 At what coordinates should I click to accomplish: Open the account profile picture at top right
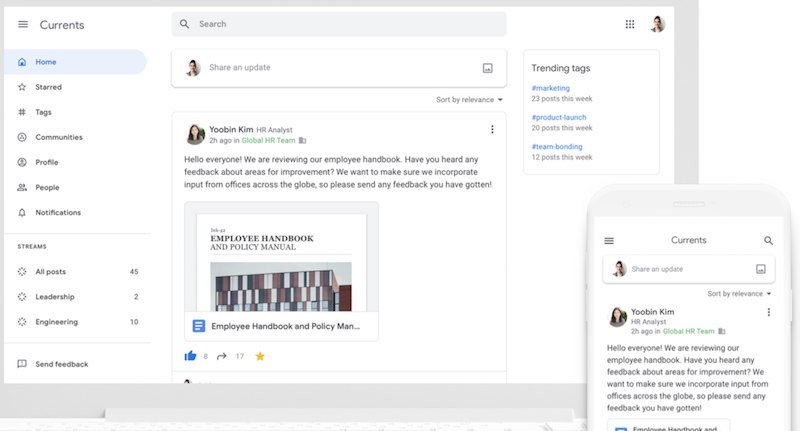click(658, 24)
